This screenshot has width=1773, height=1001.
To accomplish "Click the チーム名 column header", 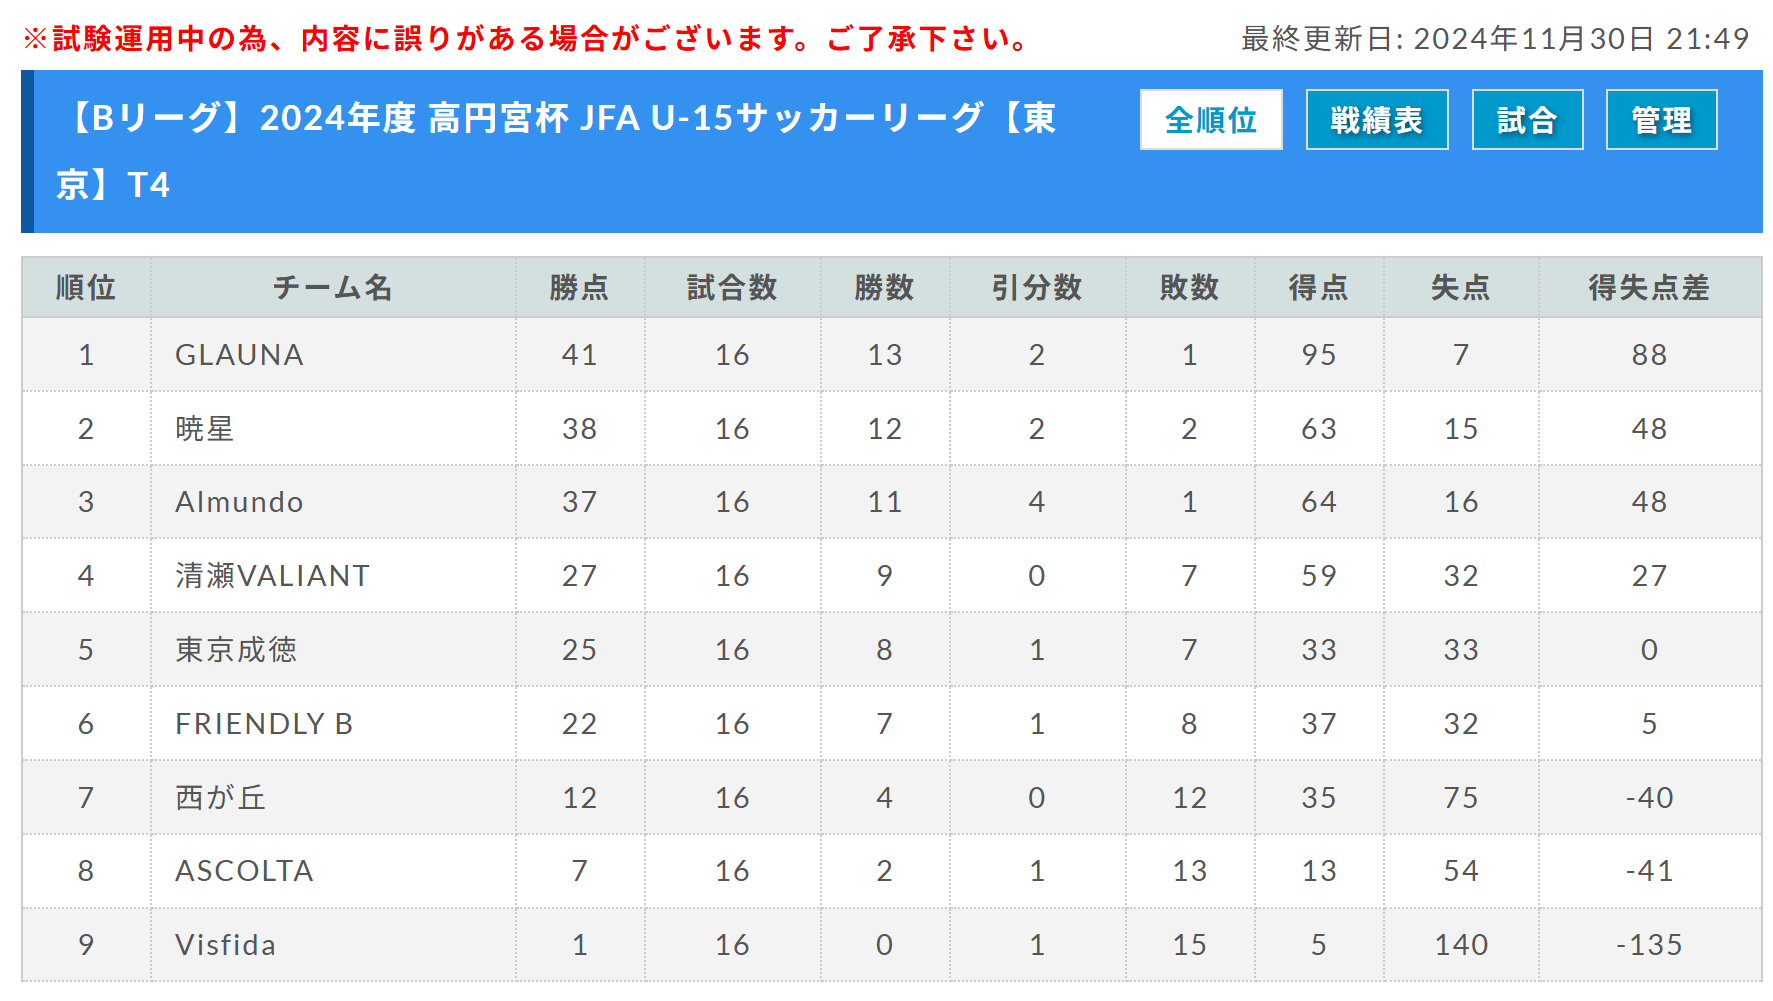I will (x=333, y=288).
